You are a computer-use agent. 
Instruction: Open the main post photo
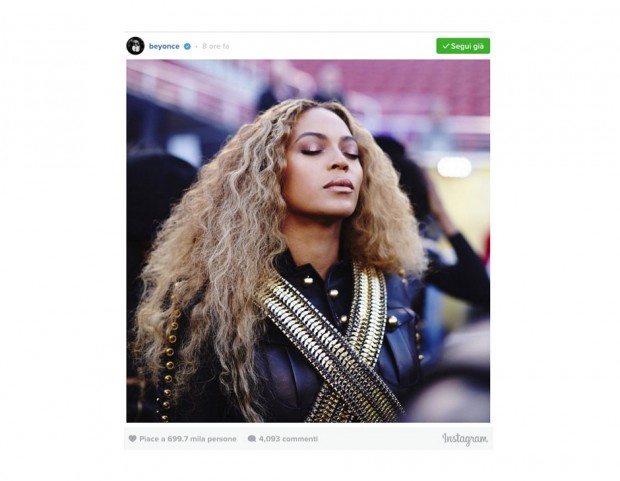pyautogui.click(x=308, y=241)
